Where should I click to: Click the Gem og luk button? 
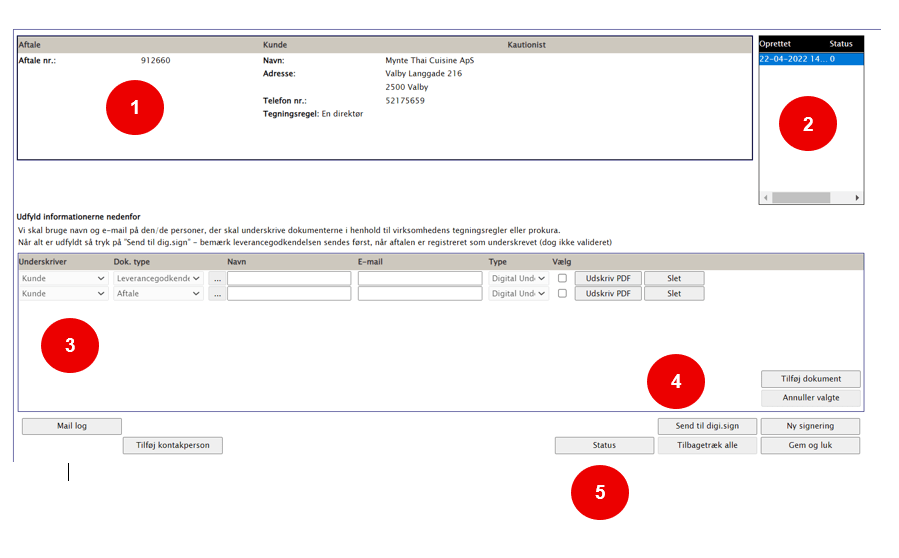coord(810,445)
